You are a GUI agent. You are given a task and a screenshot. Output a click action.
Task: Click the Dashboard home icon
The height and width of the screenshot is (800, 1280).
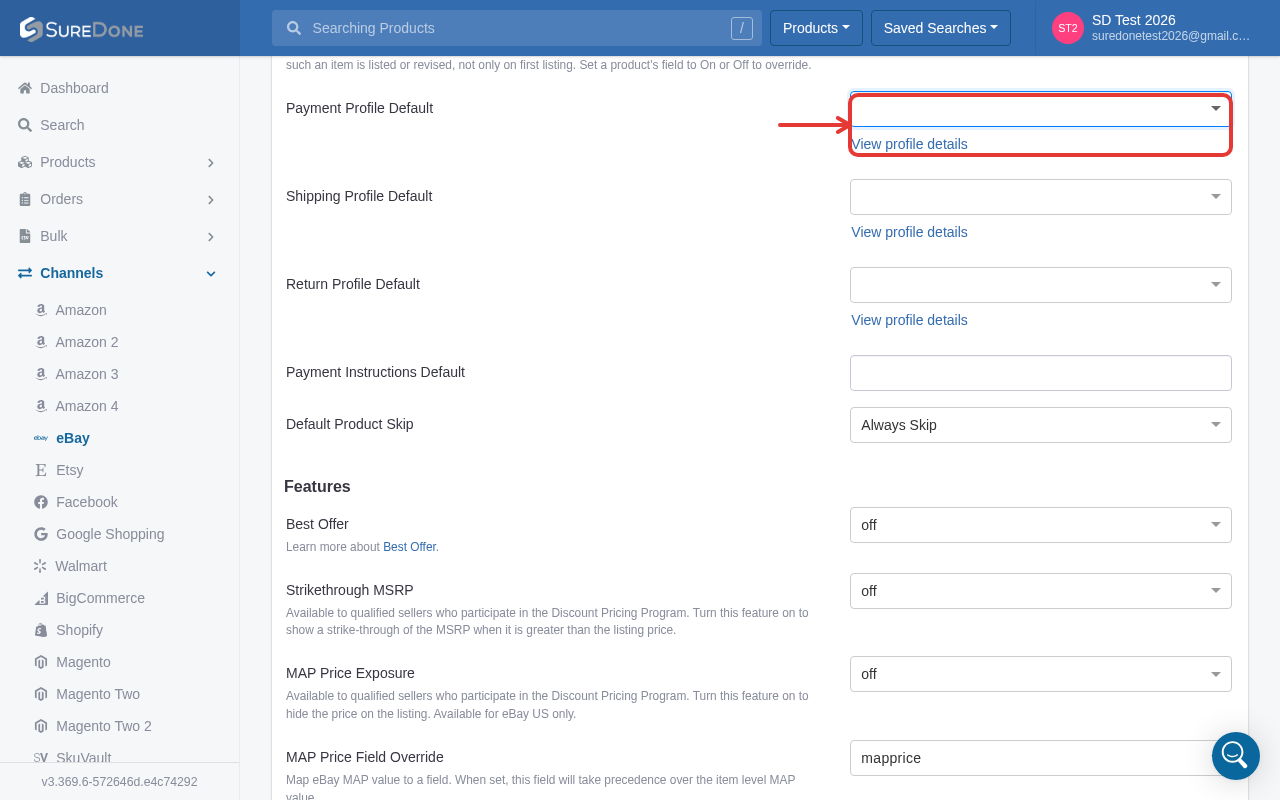(x=25, y=88)
